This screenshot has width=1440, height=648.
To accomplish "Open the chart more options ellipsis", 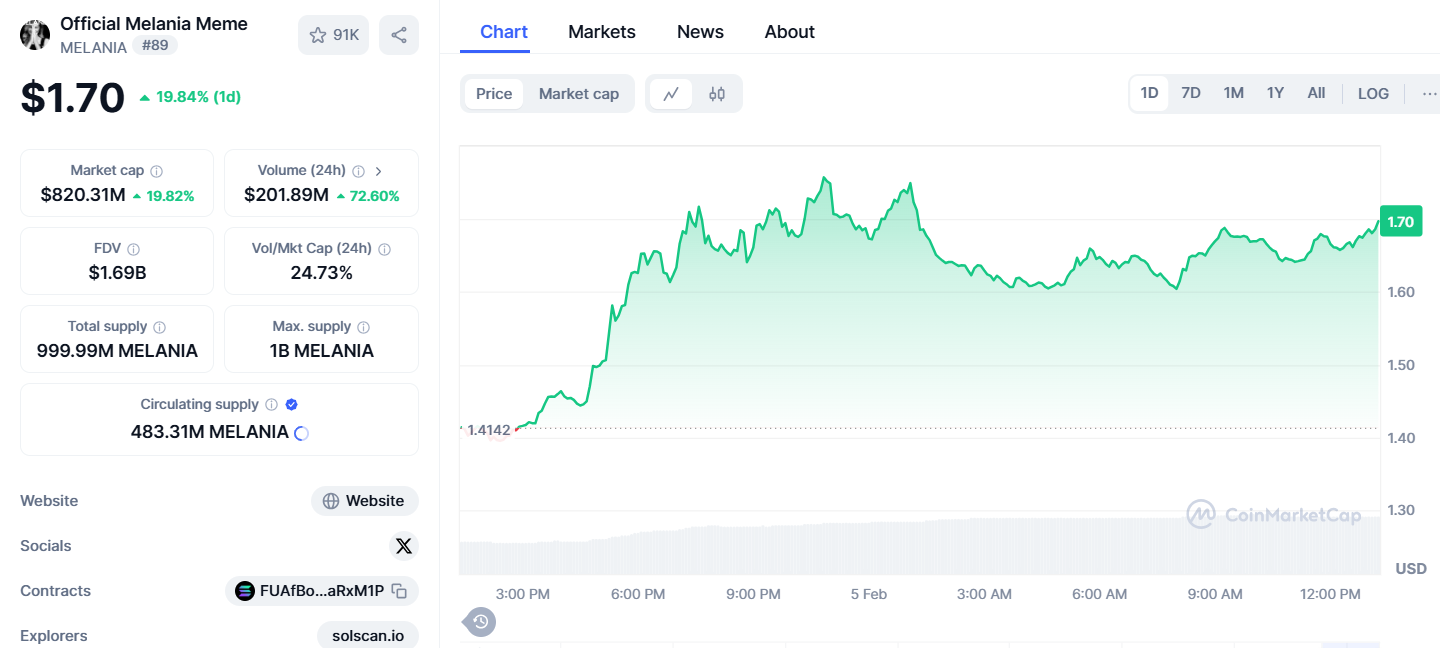I will [1428, 93].
